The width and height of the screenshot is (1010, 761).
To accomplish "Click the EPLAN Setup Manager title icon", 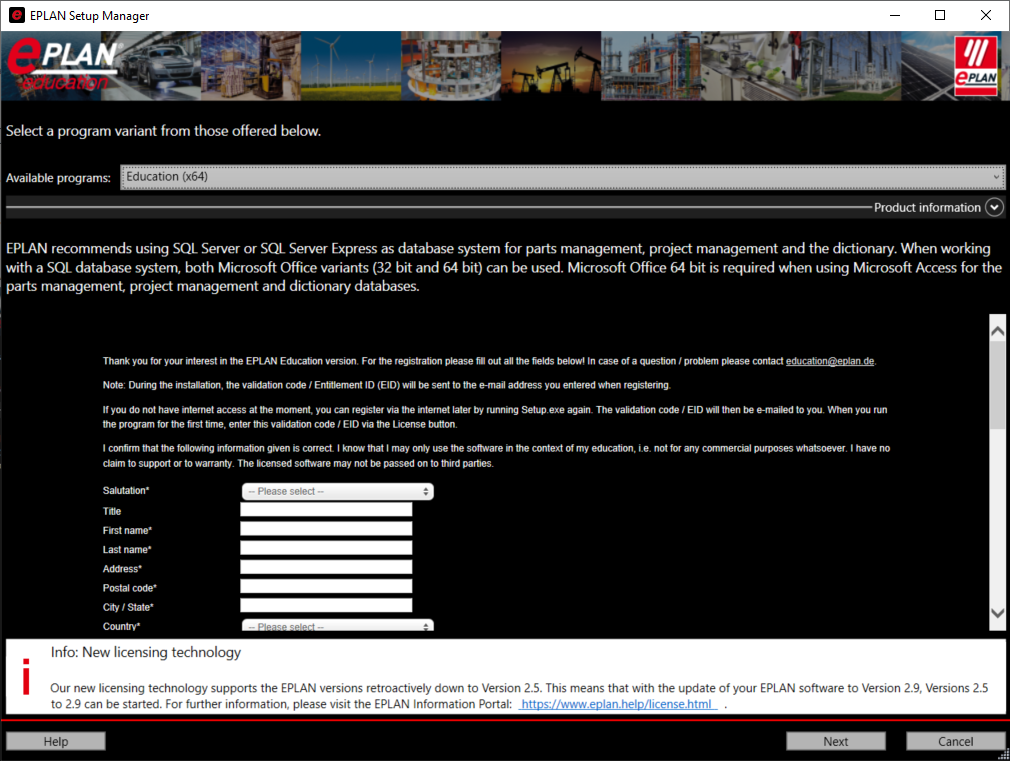I will click(17, 15).
